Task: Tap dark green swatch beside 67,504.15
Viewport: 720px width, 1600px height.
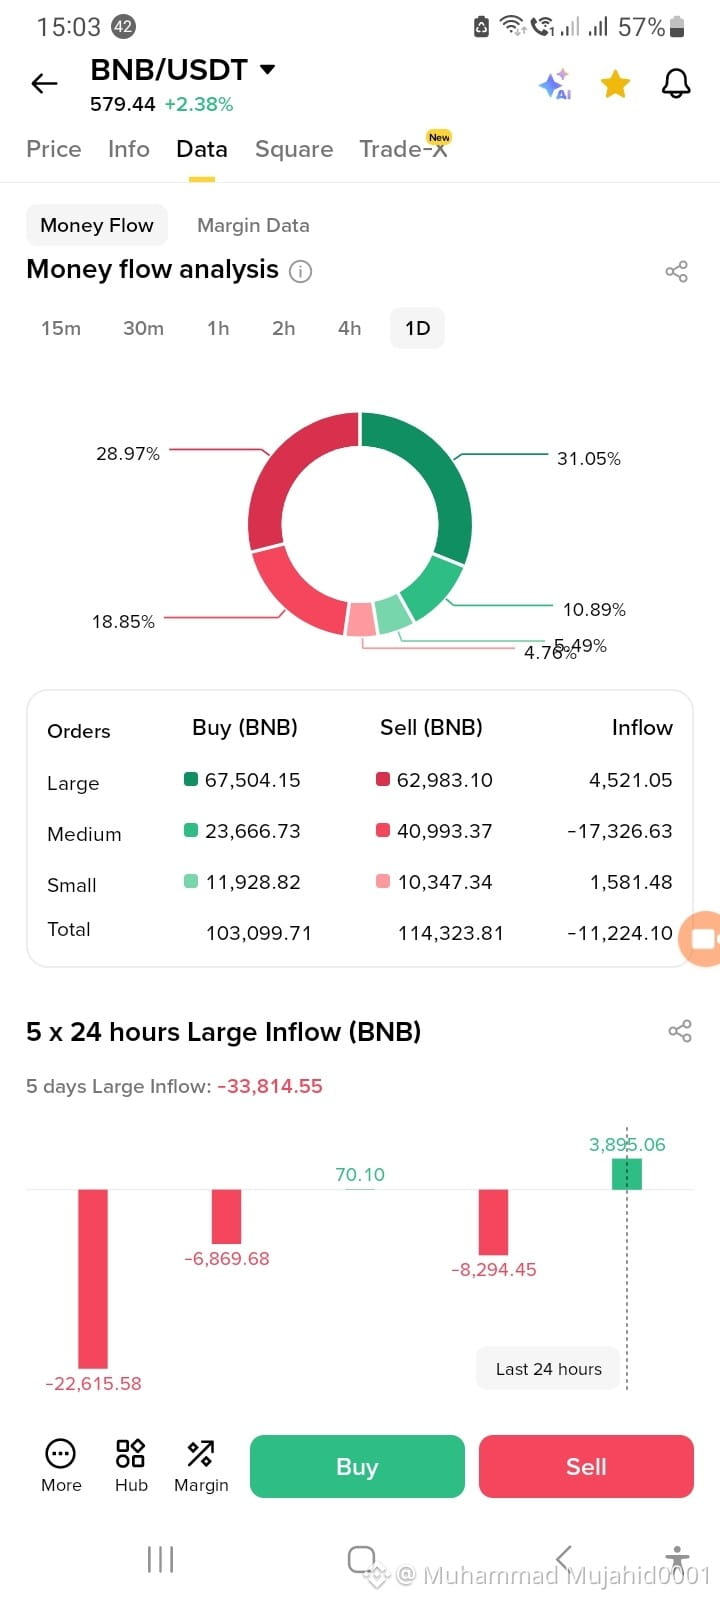Action: 191,779
